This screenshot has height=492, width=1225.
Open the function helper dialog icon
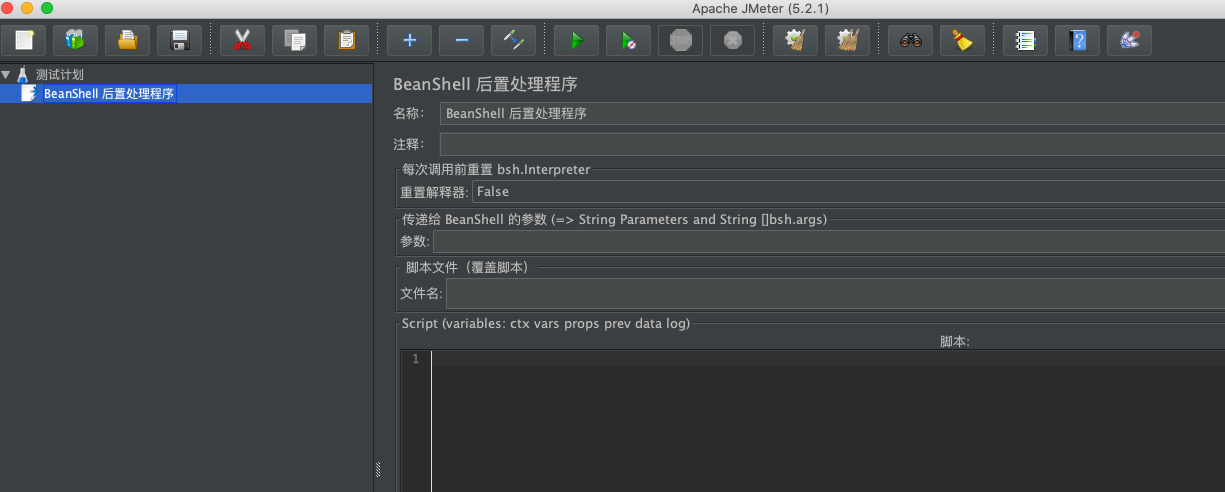tap(1025, 40)
